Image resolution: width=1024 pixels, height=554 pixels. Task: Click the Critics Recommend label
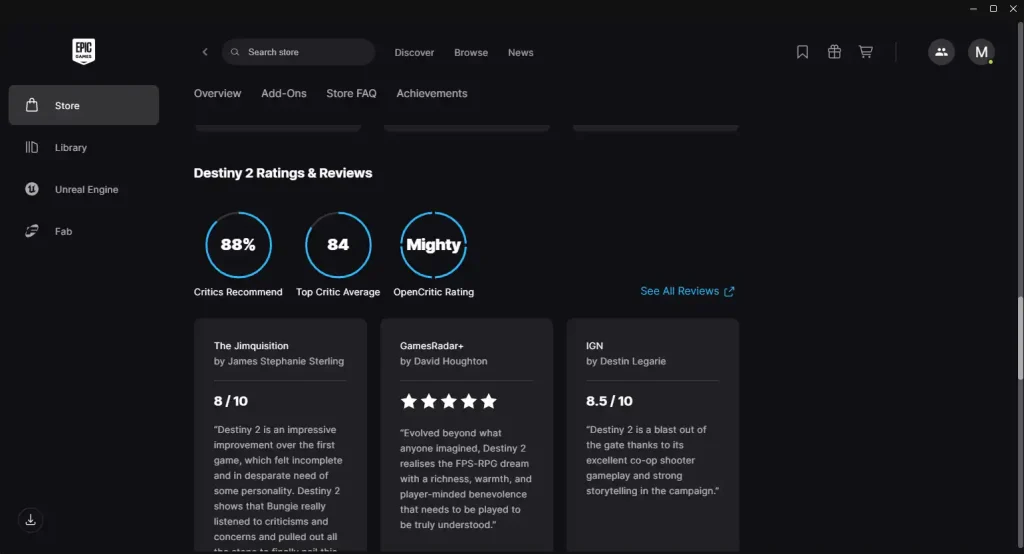click(238, 292)
